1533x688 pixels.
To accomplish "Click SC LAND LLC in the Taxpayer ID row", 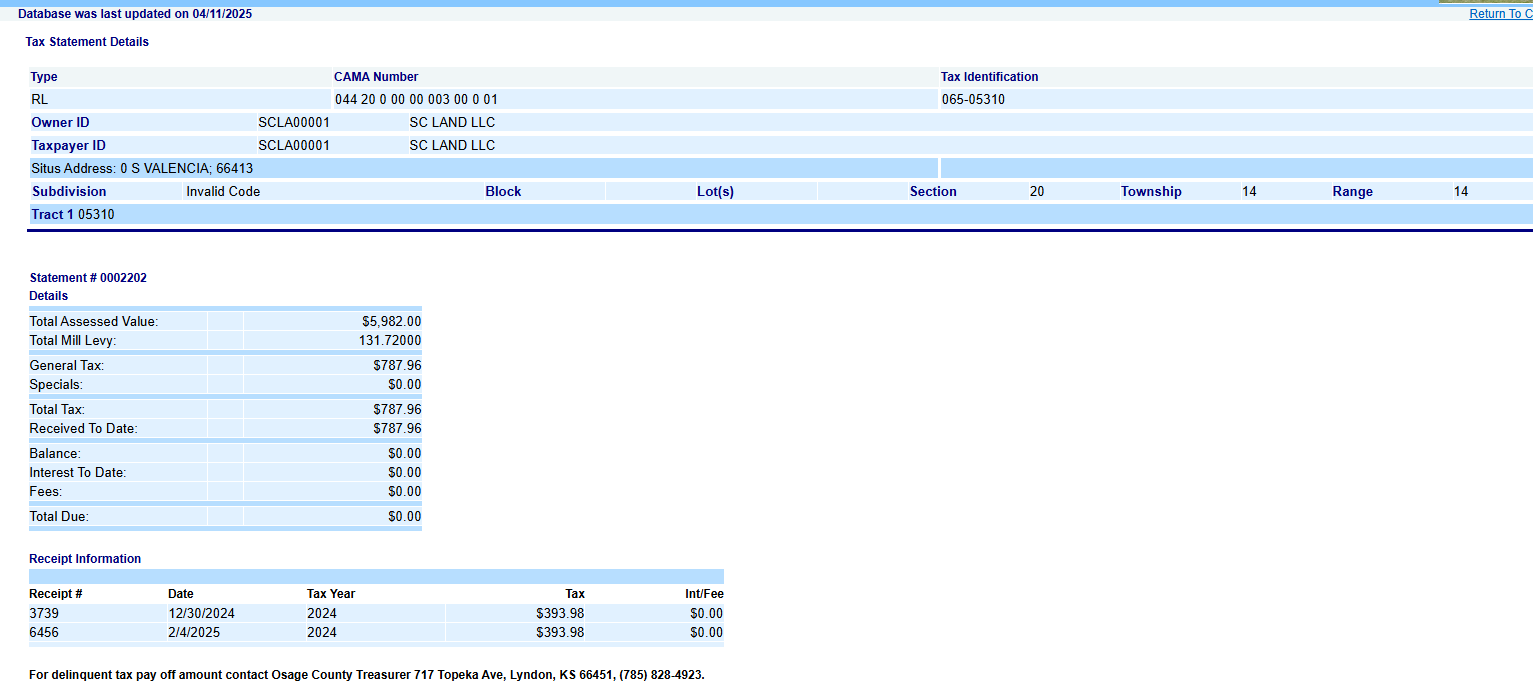I will 452,146.
